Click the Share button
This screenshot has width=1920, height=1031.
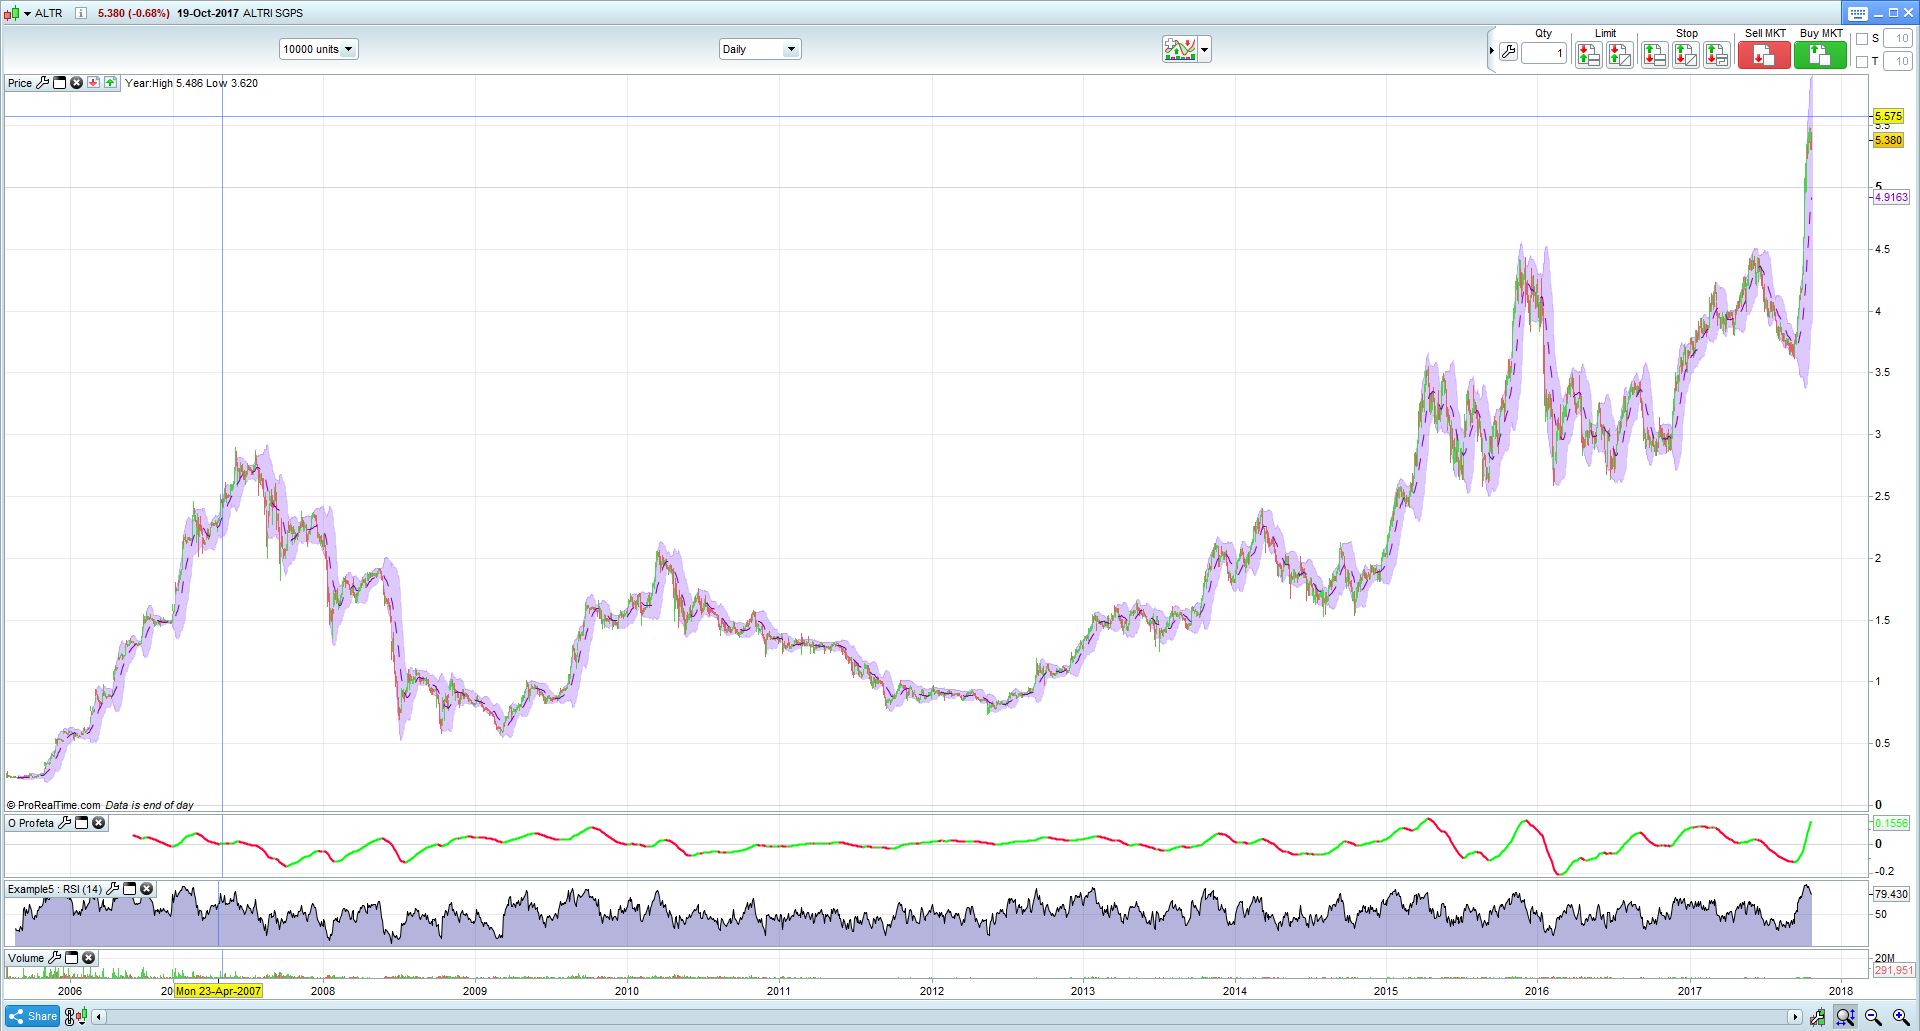pos(33,1016)
